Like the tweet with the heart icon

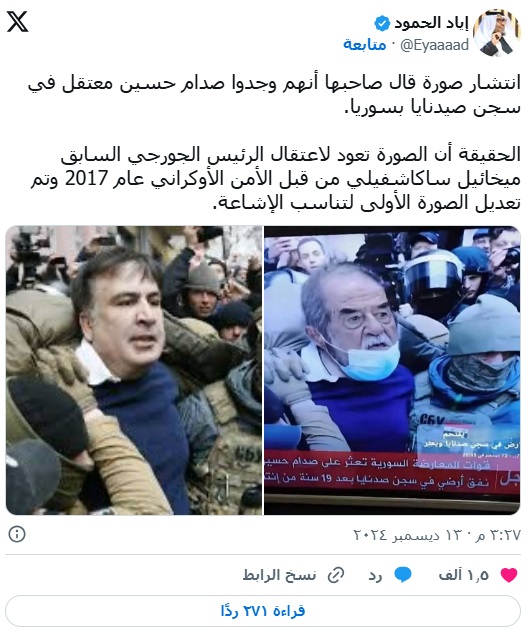pos(509,575)
